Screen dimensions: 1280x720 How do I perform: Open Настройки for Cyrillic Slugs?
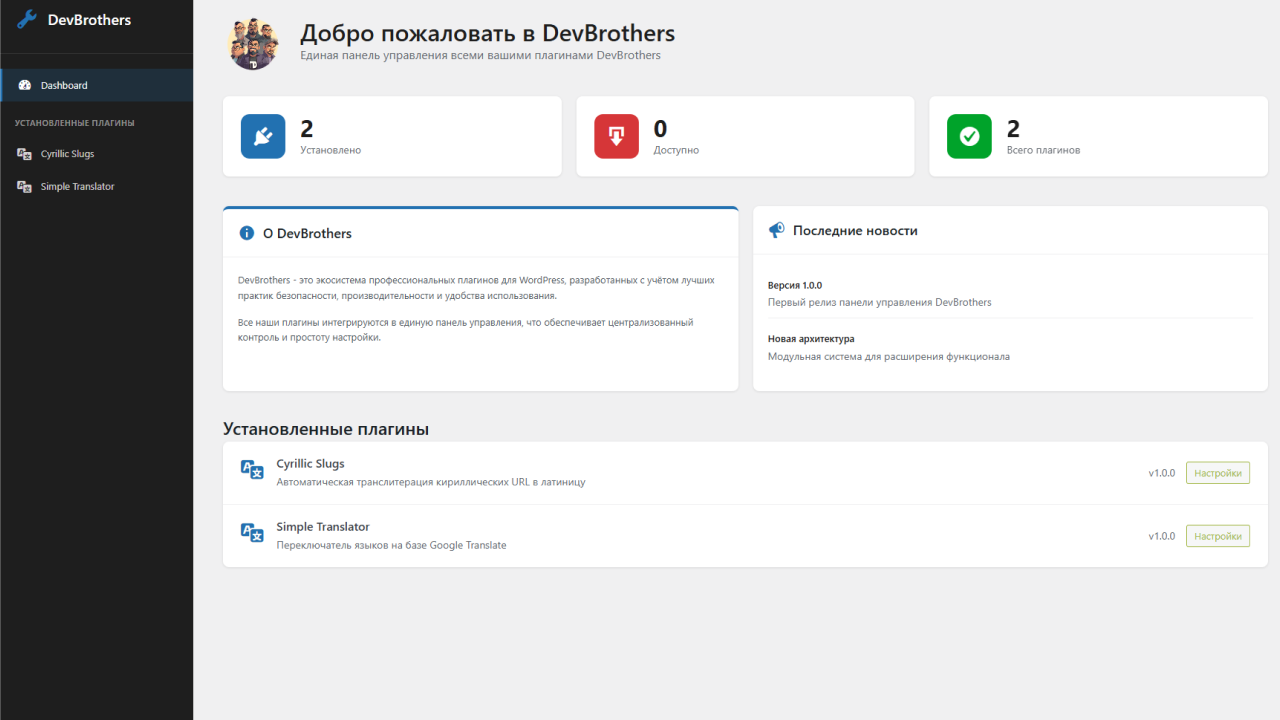1218,473
